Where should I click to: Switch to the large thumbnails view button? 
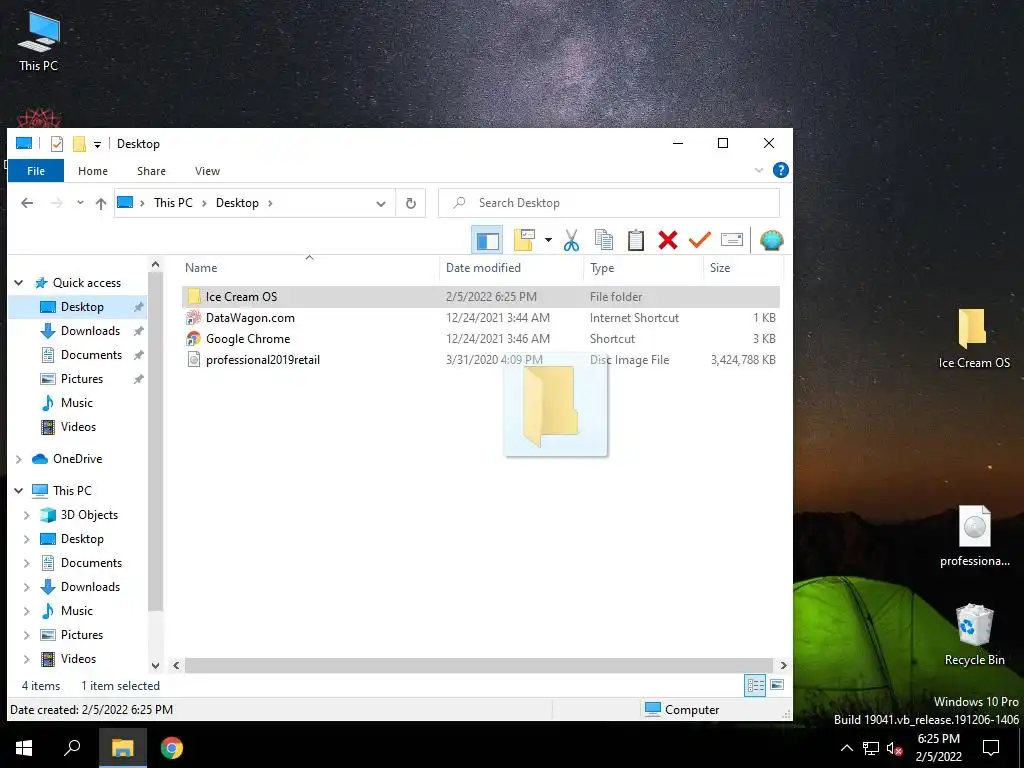777,685
